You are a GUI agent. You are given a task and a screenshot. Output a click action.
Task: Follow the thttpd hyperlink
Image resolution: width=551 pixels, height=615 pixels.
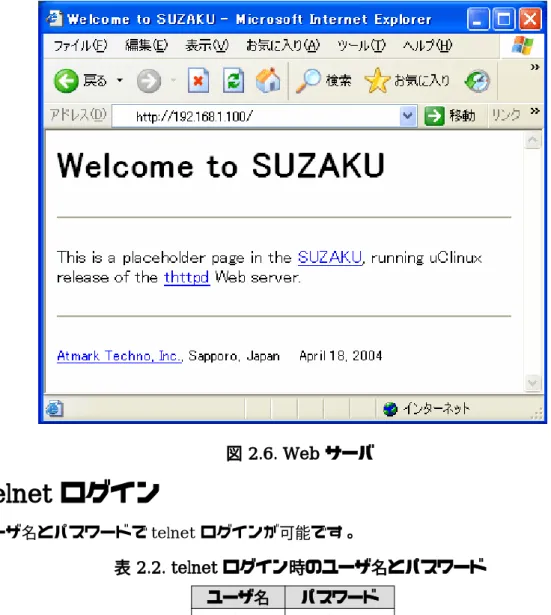point(187,277)
